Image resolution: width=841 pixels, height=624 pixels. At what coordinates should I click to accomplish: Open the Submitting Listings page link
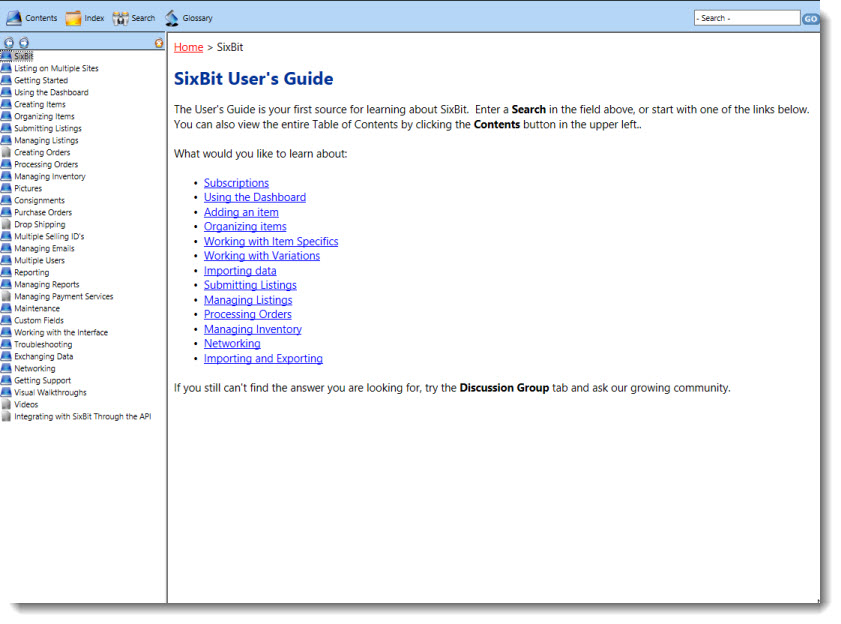(x=250, y=285)
